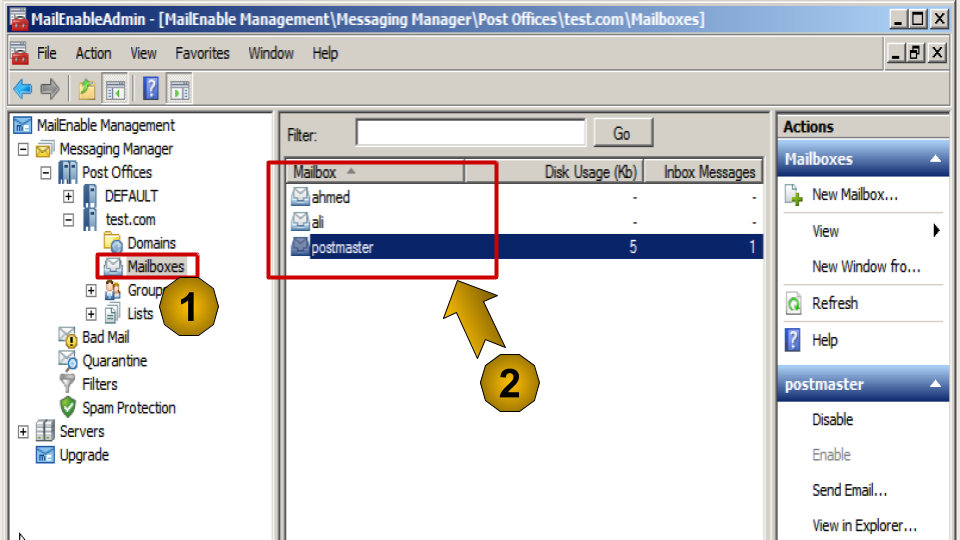Open the Window menu
Viewport: 960px width, 540px height.
click(271, 53)
